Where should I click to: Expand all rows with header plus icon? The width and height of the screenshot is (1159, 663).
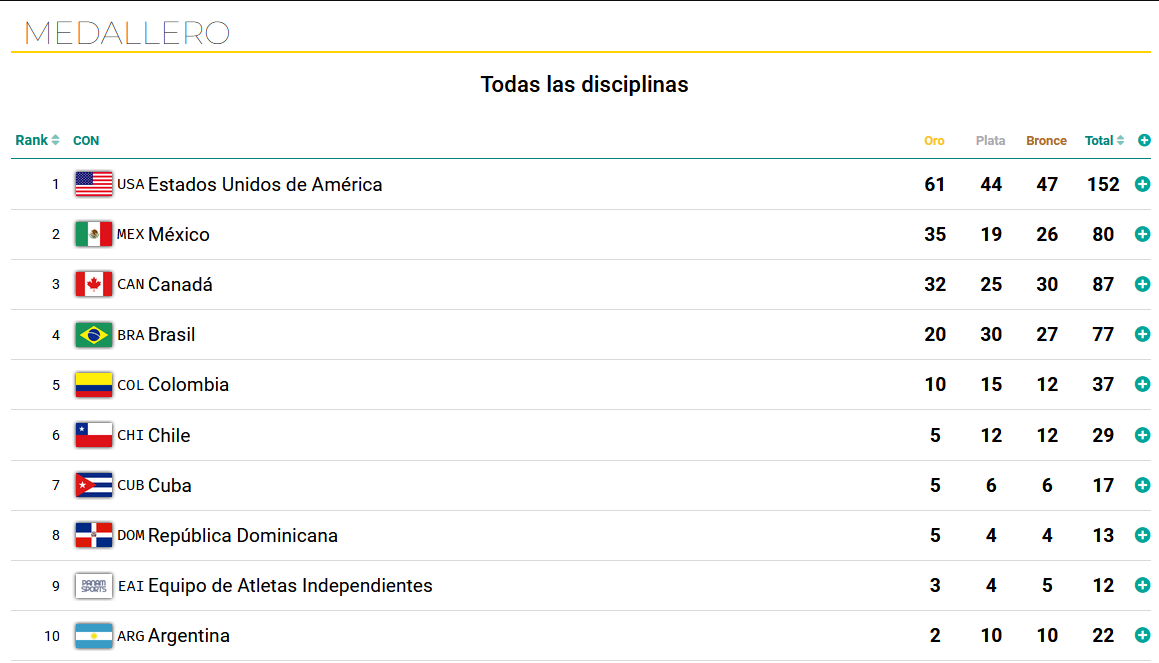(1144, 140)
